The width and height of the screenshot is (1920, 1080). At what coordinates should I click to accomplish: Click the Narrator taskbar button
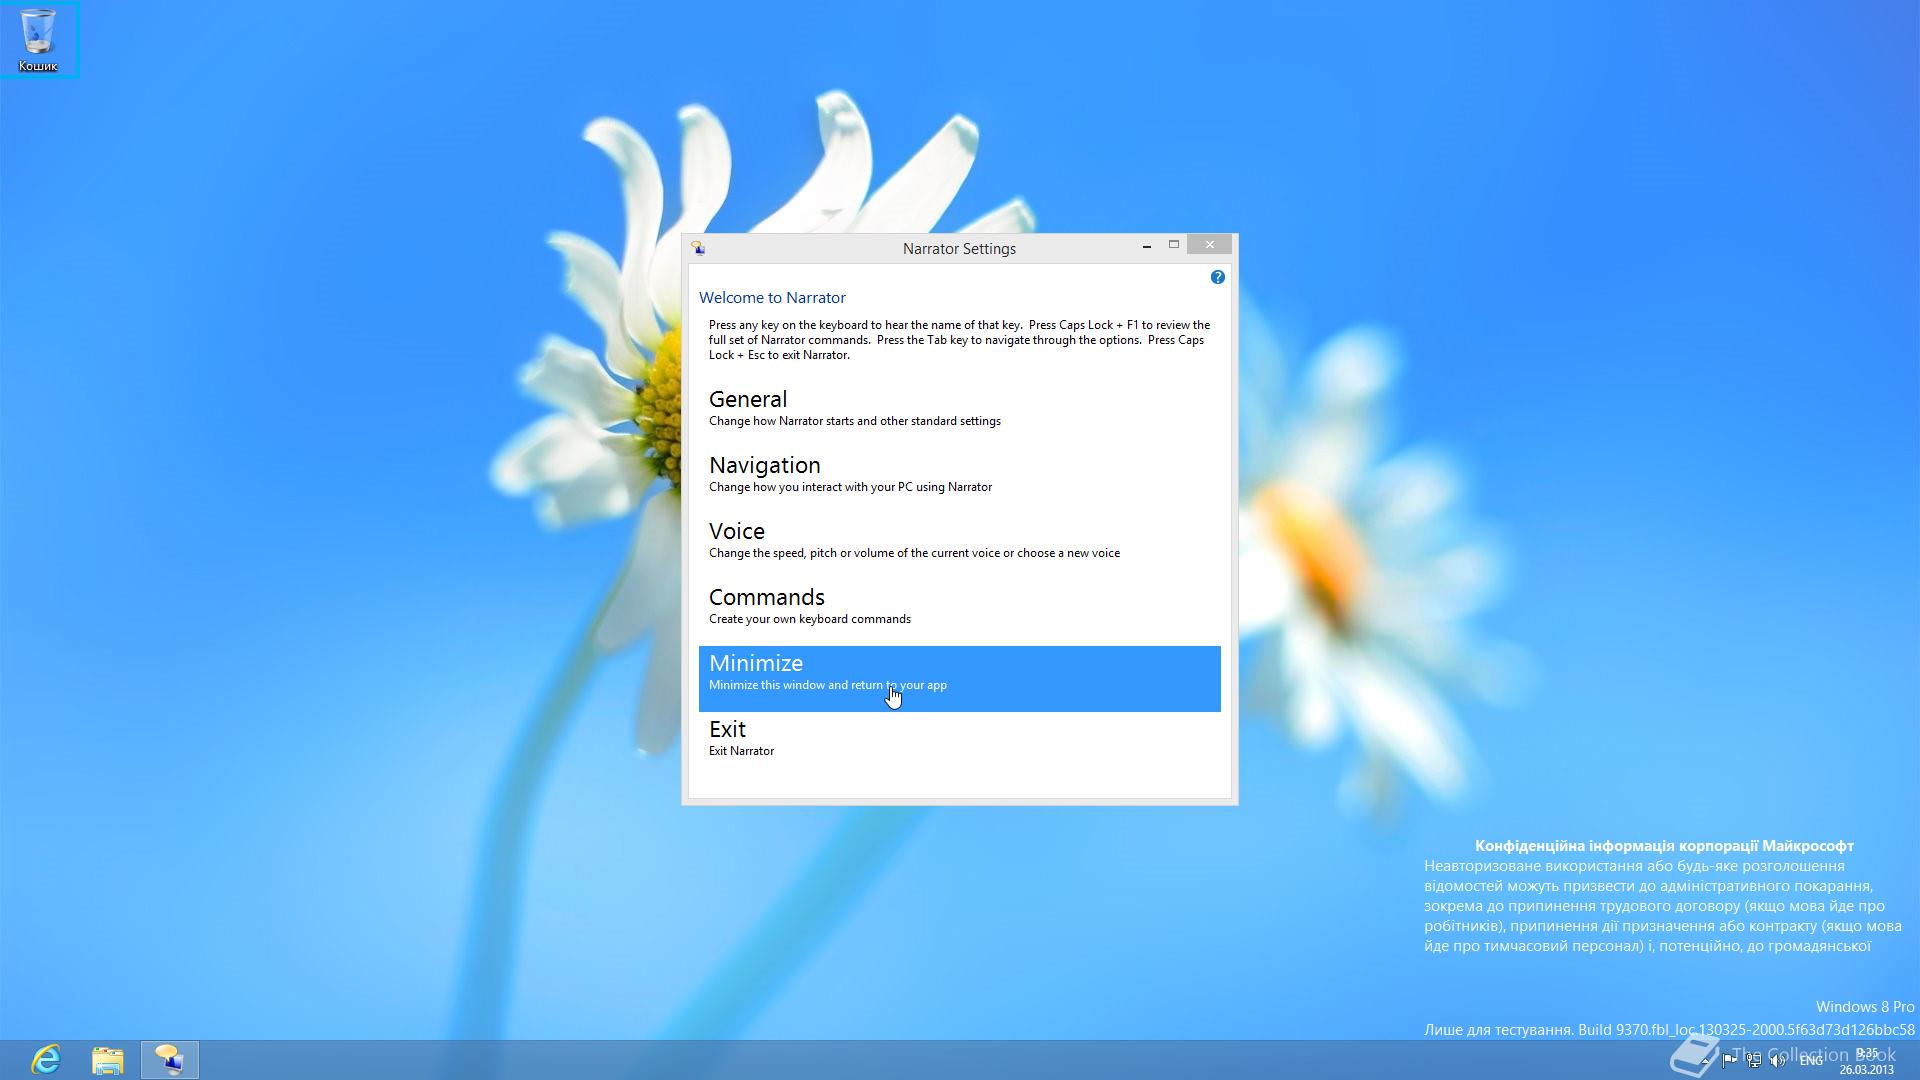pos(169,1059)
